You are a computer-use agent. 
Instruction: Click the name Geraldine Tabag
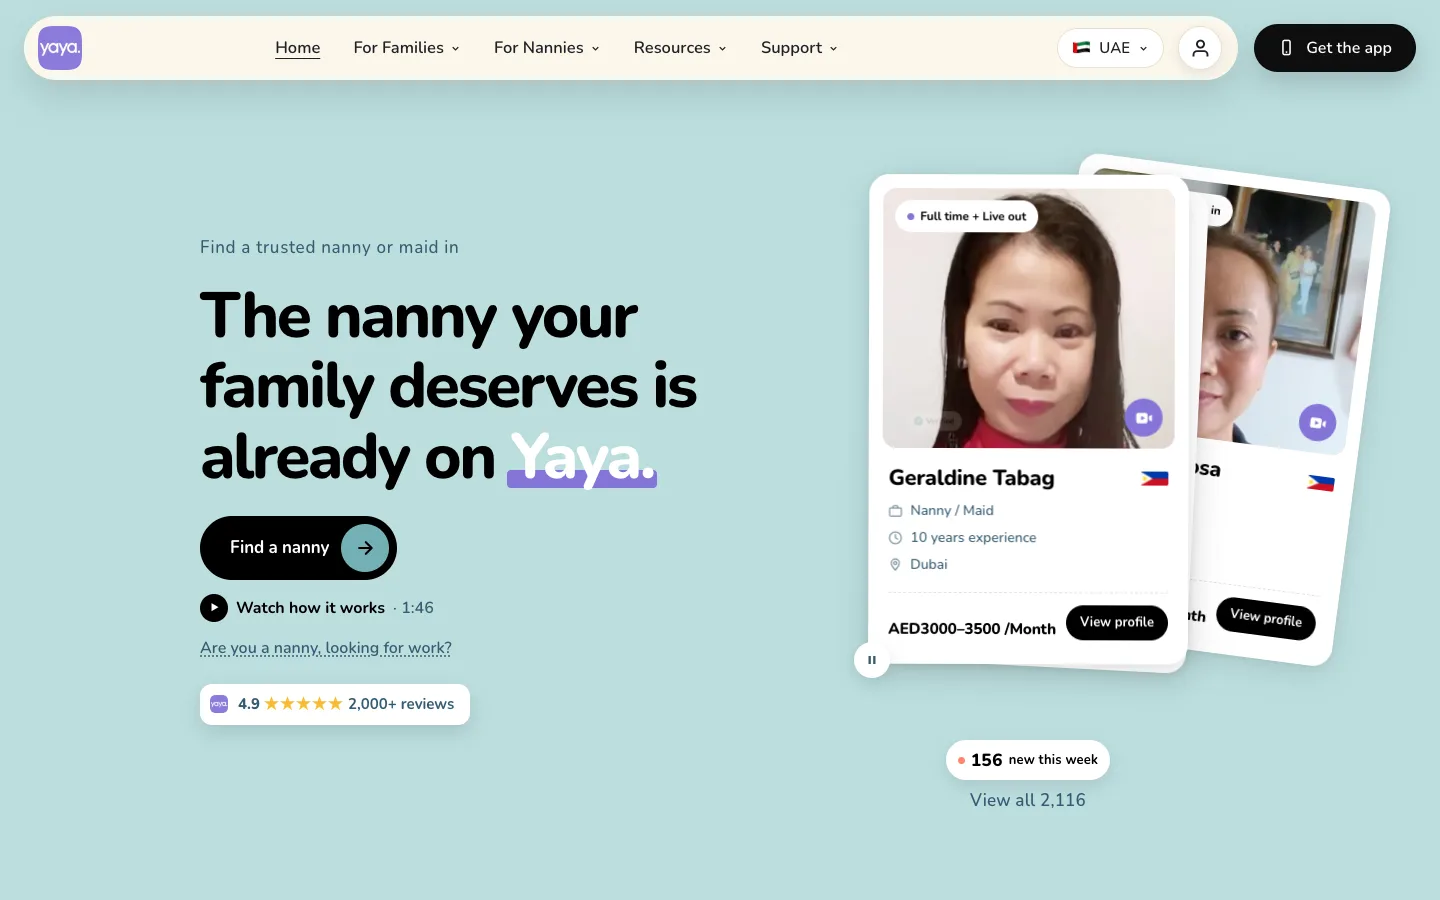tap(971, 478)
